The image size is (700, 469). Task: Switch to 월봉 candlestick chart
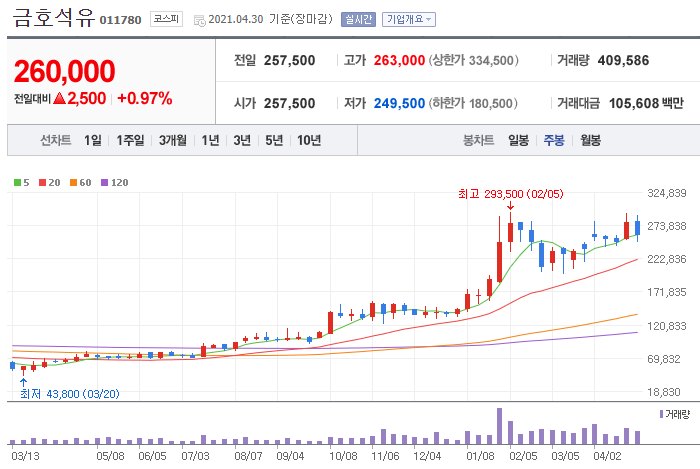click(x=590, y=140)
